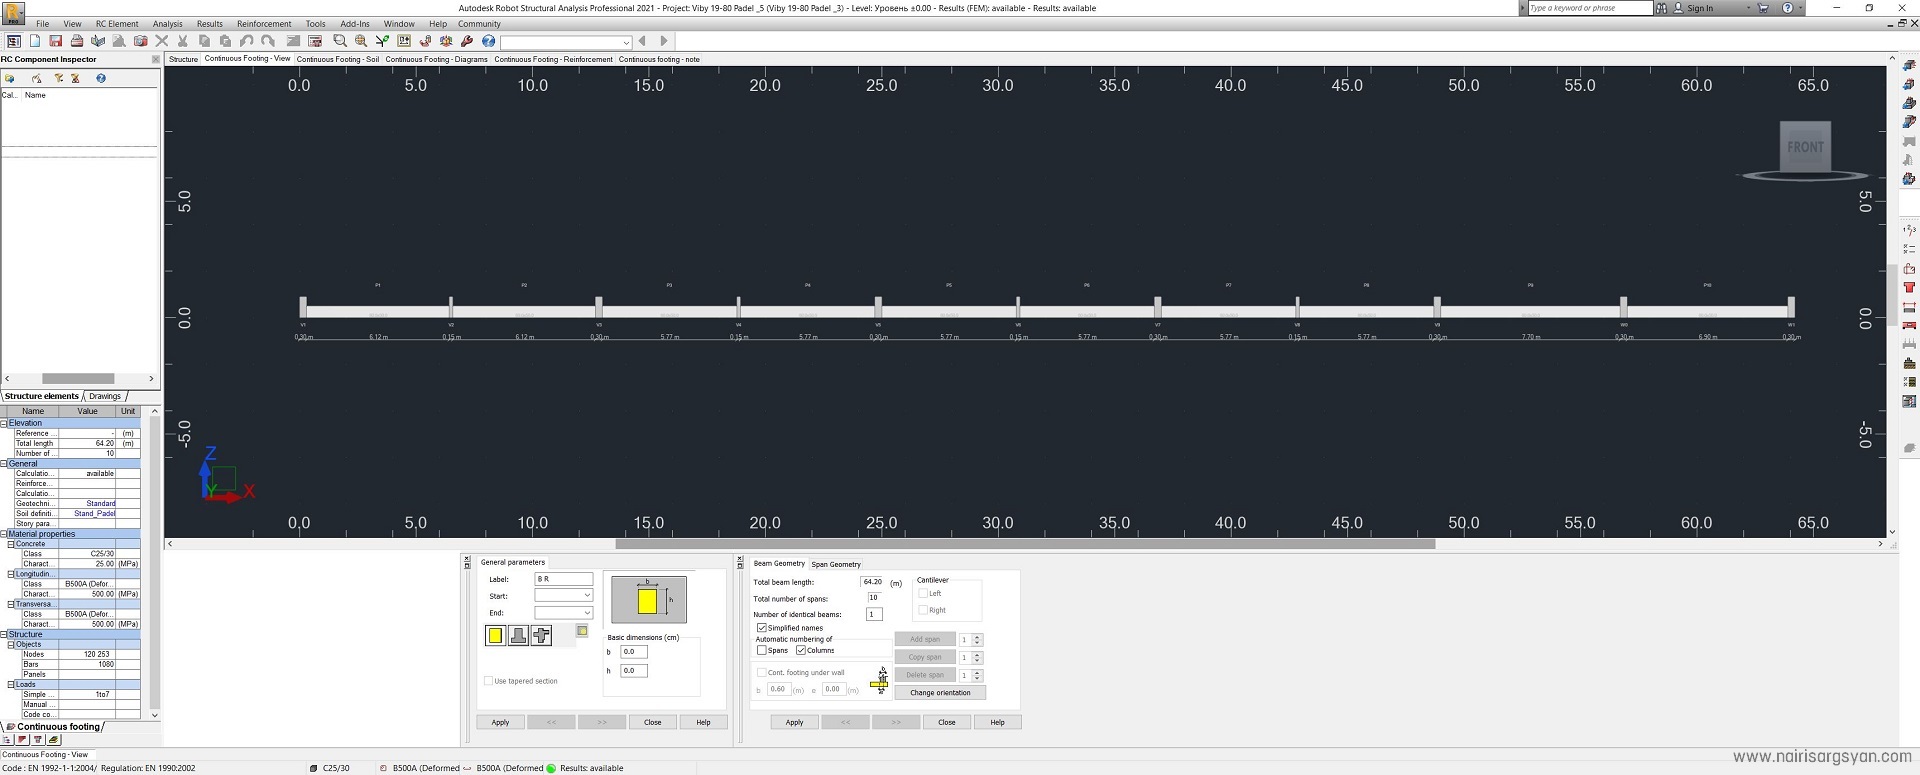Click the properties table vertical scrollbar
Viewport: 1920px width, 775px height.
(x=154, y=563)
